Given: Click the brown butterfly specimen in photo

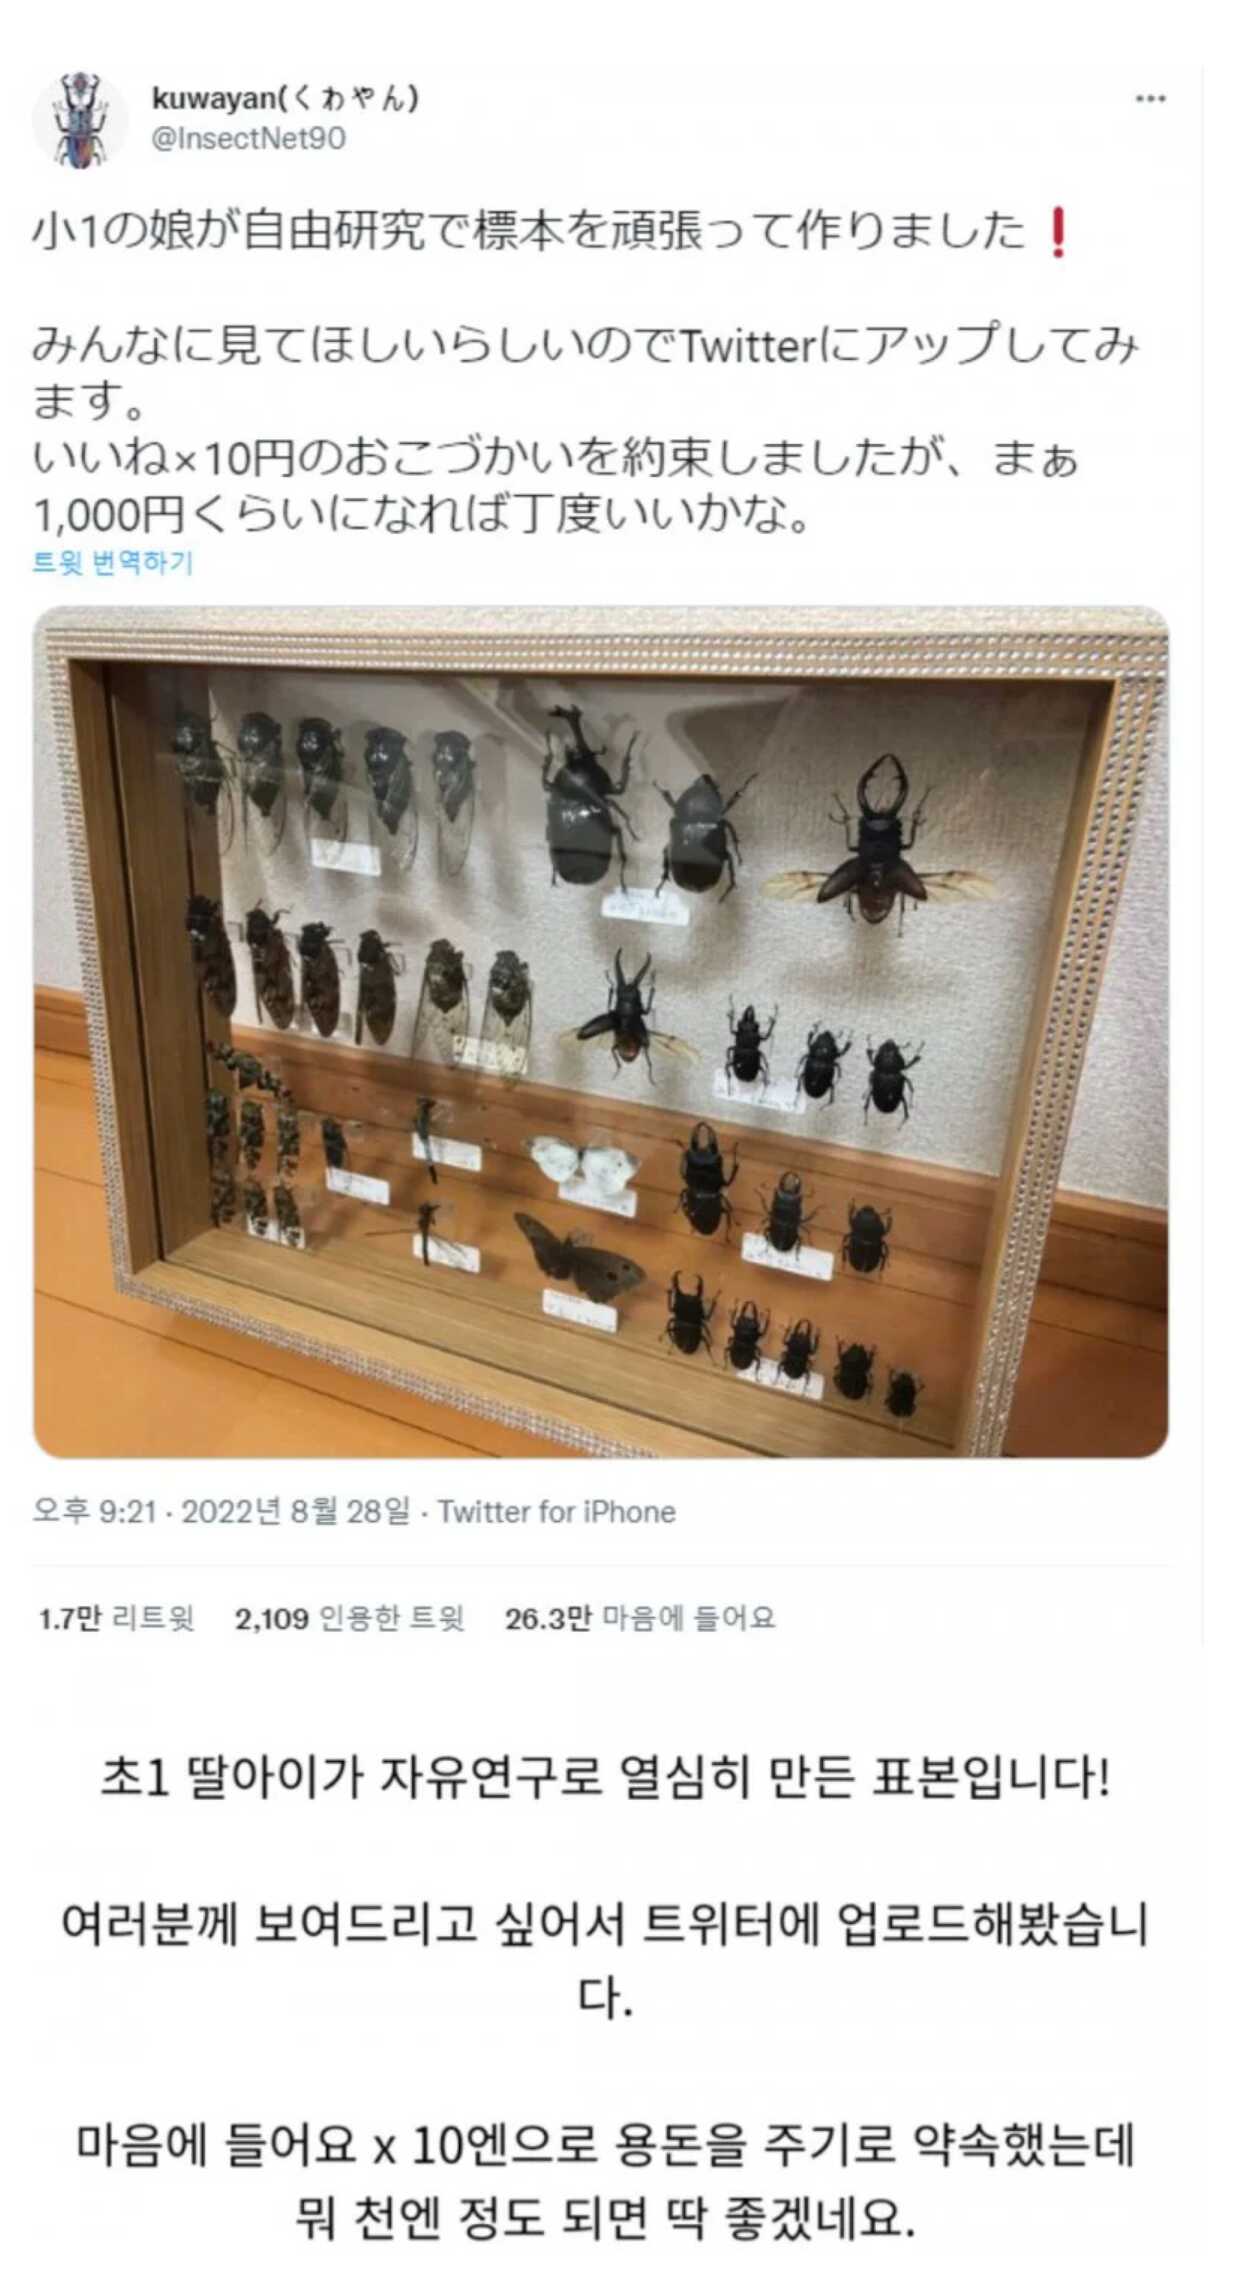Looking at the screenshot, I should tap(580, 1256).
